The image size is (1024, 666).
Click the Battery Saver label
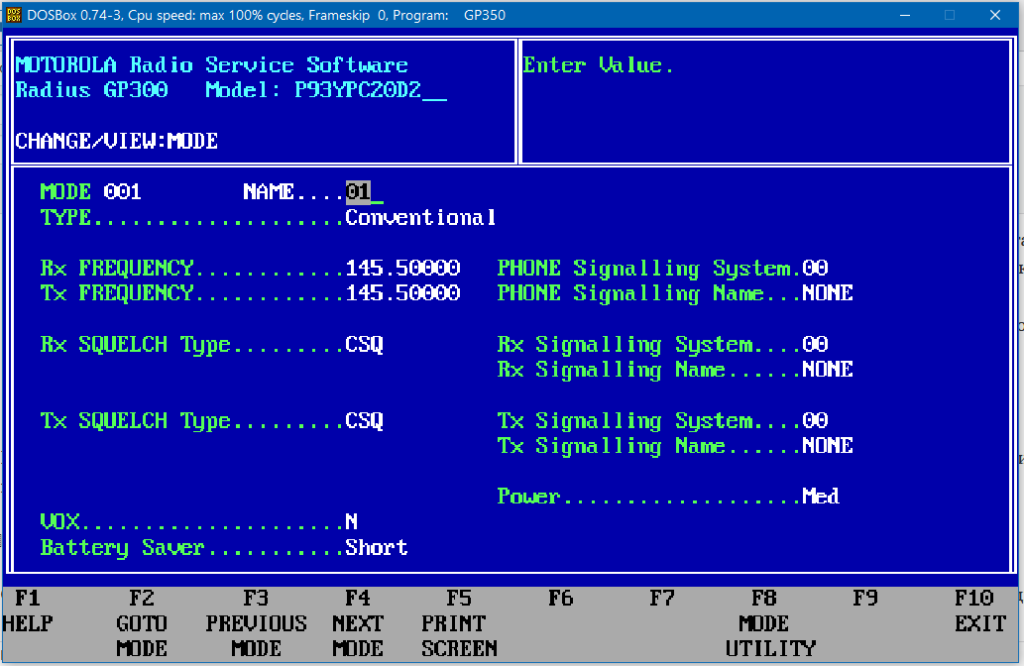point(123,547)
